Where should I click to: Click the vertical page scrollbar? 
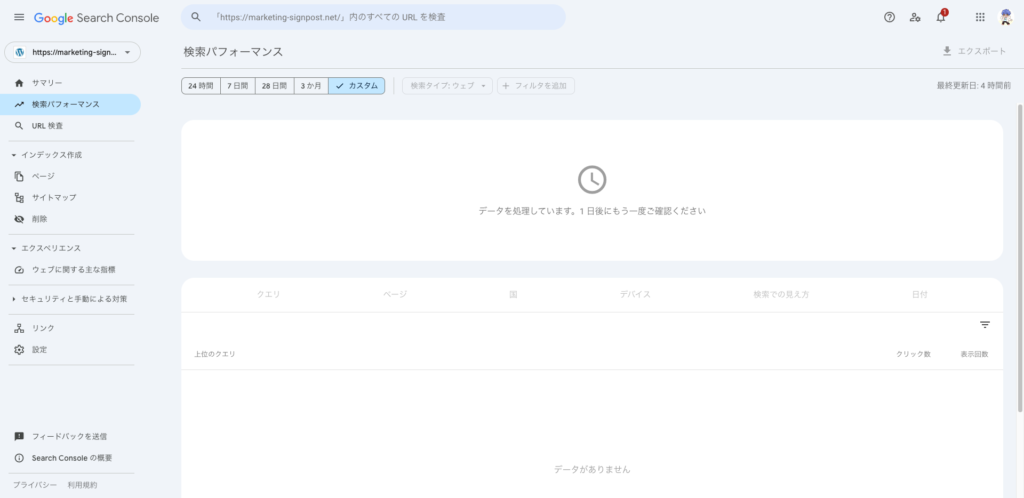tap(1019, 250)
